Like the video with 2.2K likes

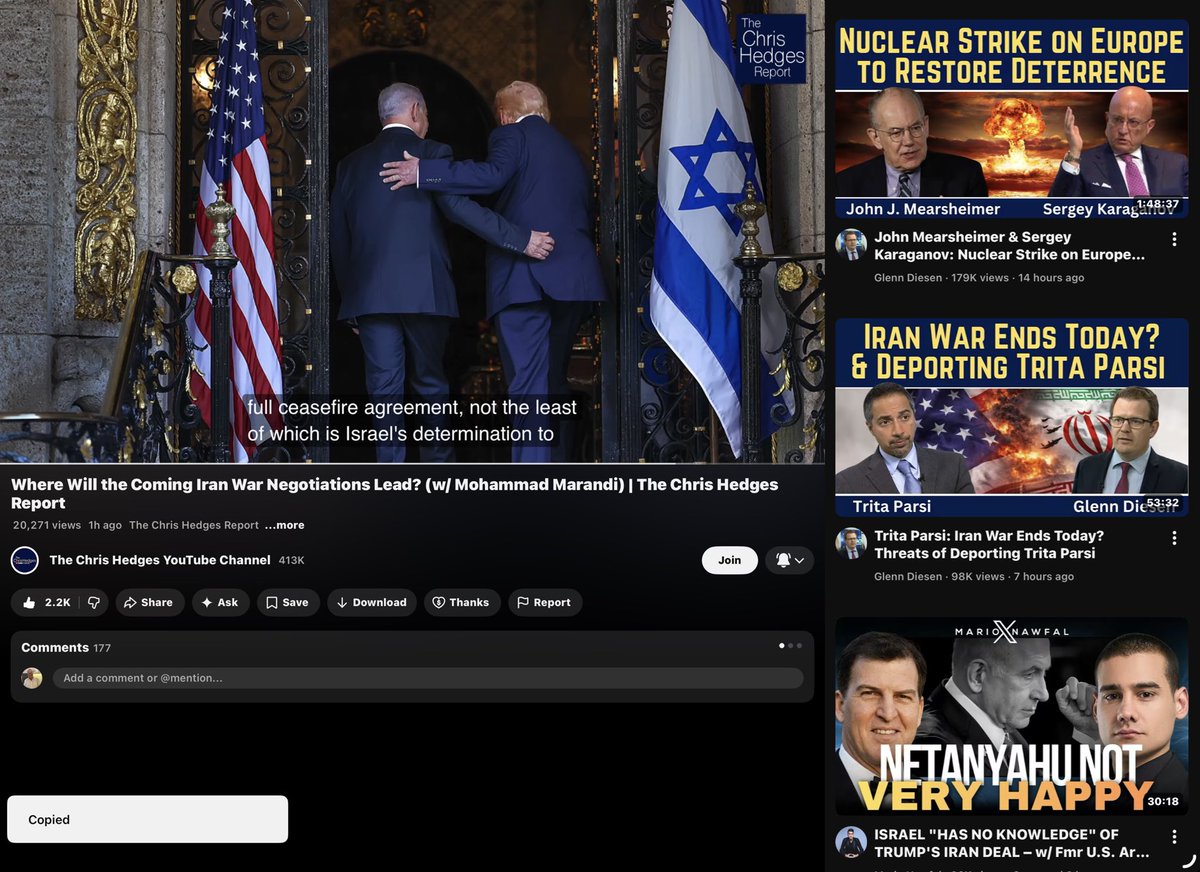pos(45,602)
